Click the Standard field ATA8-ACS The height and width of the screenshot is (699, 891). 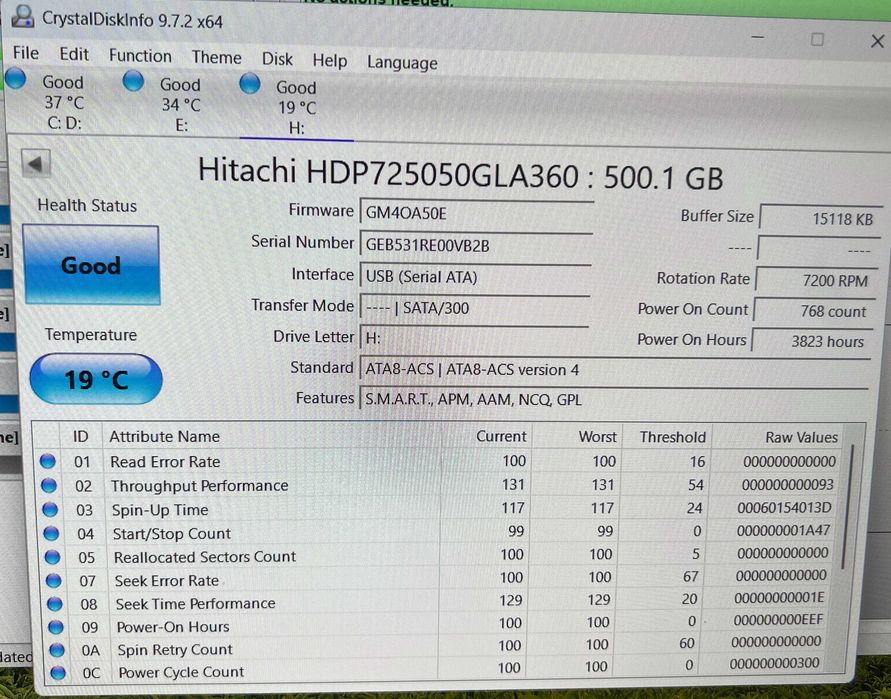[615, 369]
